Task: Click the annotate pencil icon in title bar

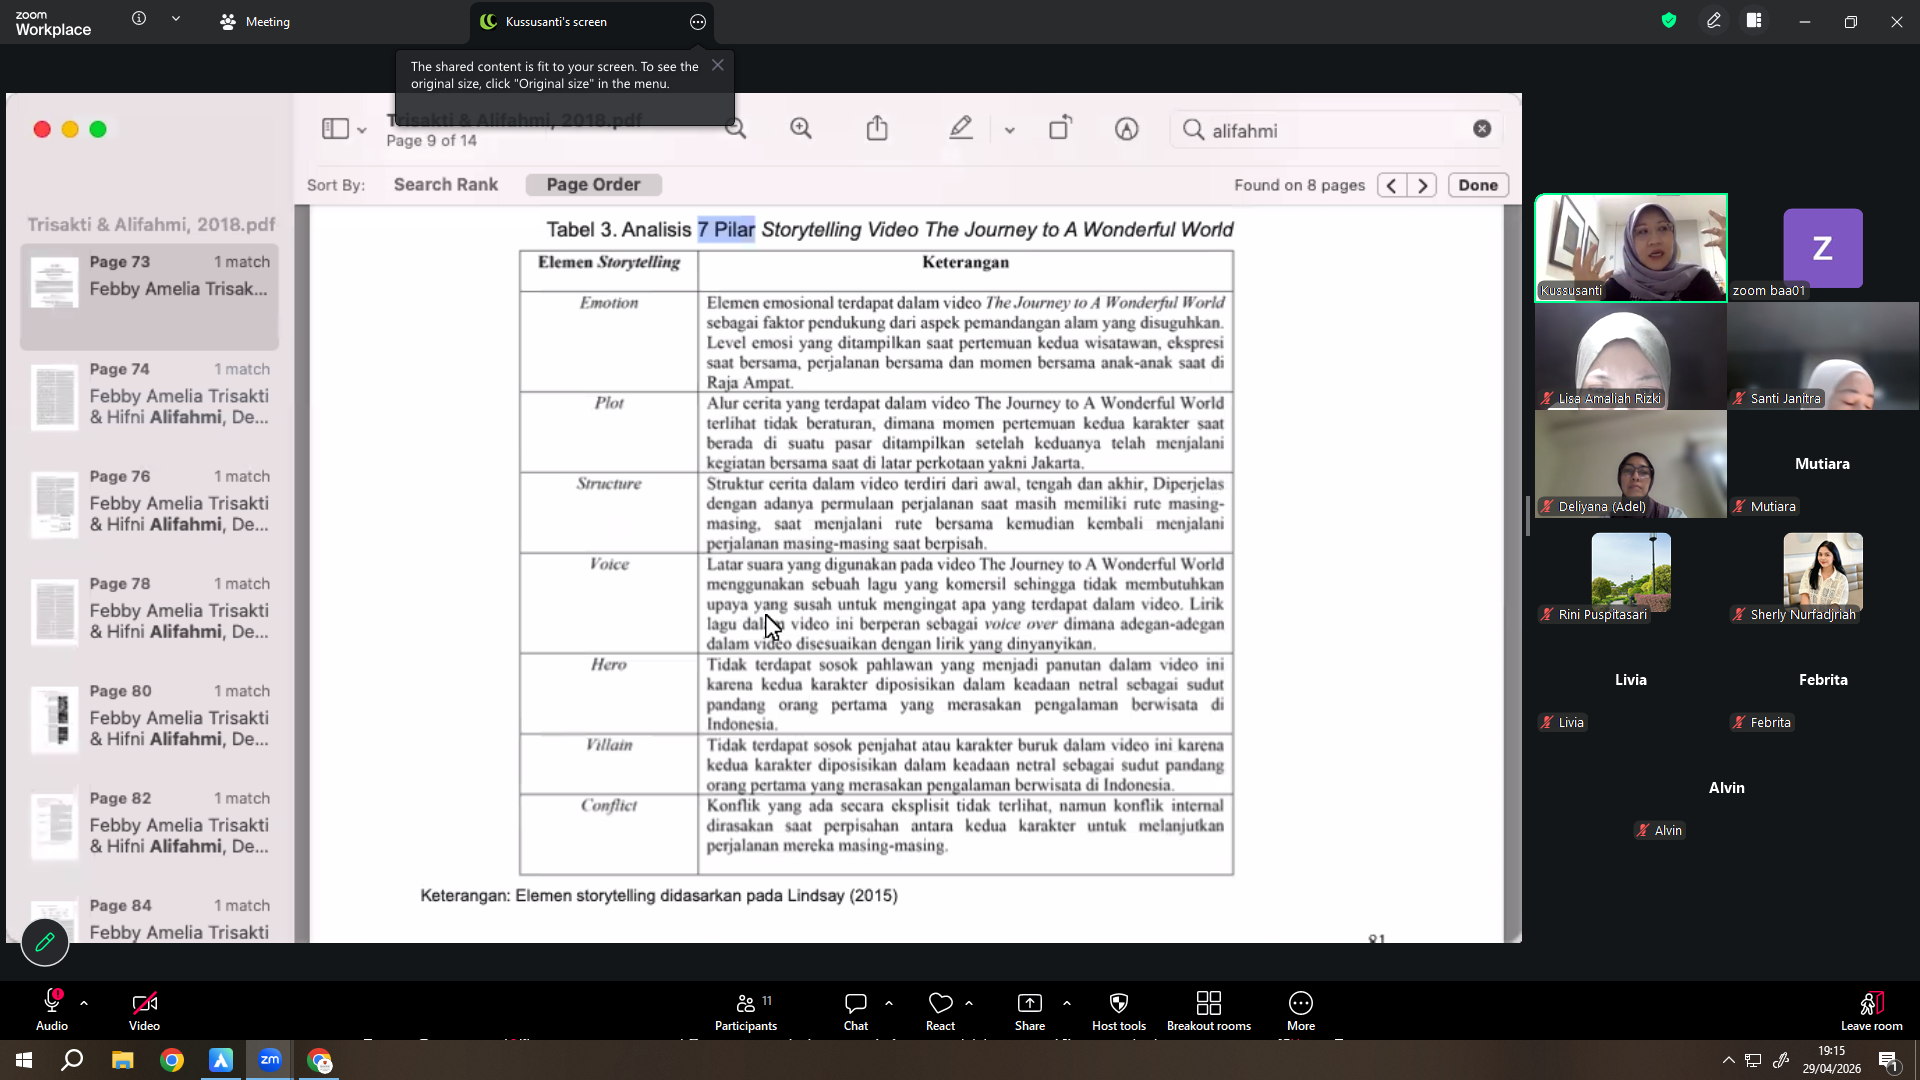Action: 1714,20
